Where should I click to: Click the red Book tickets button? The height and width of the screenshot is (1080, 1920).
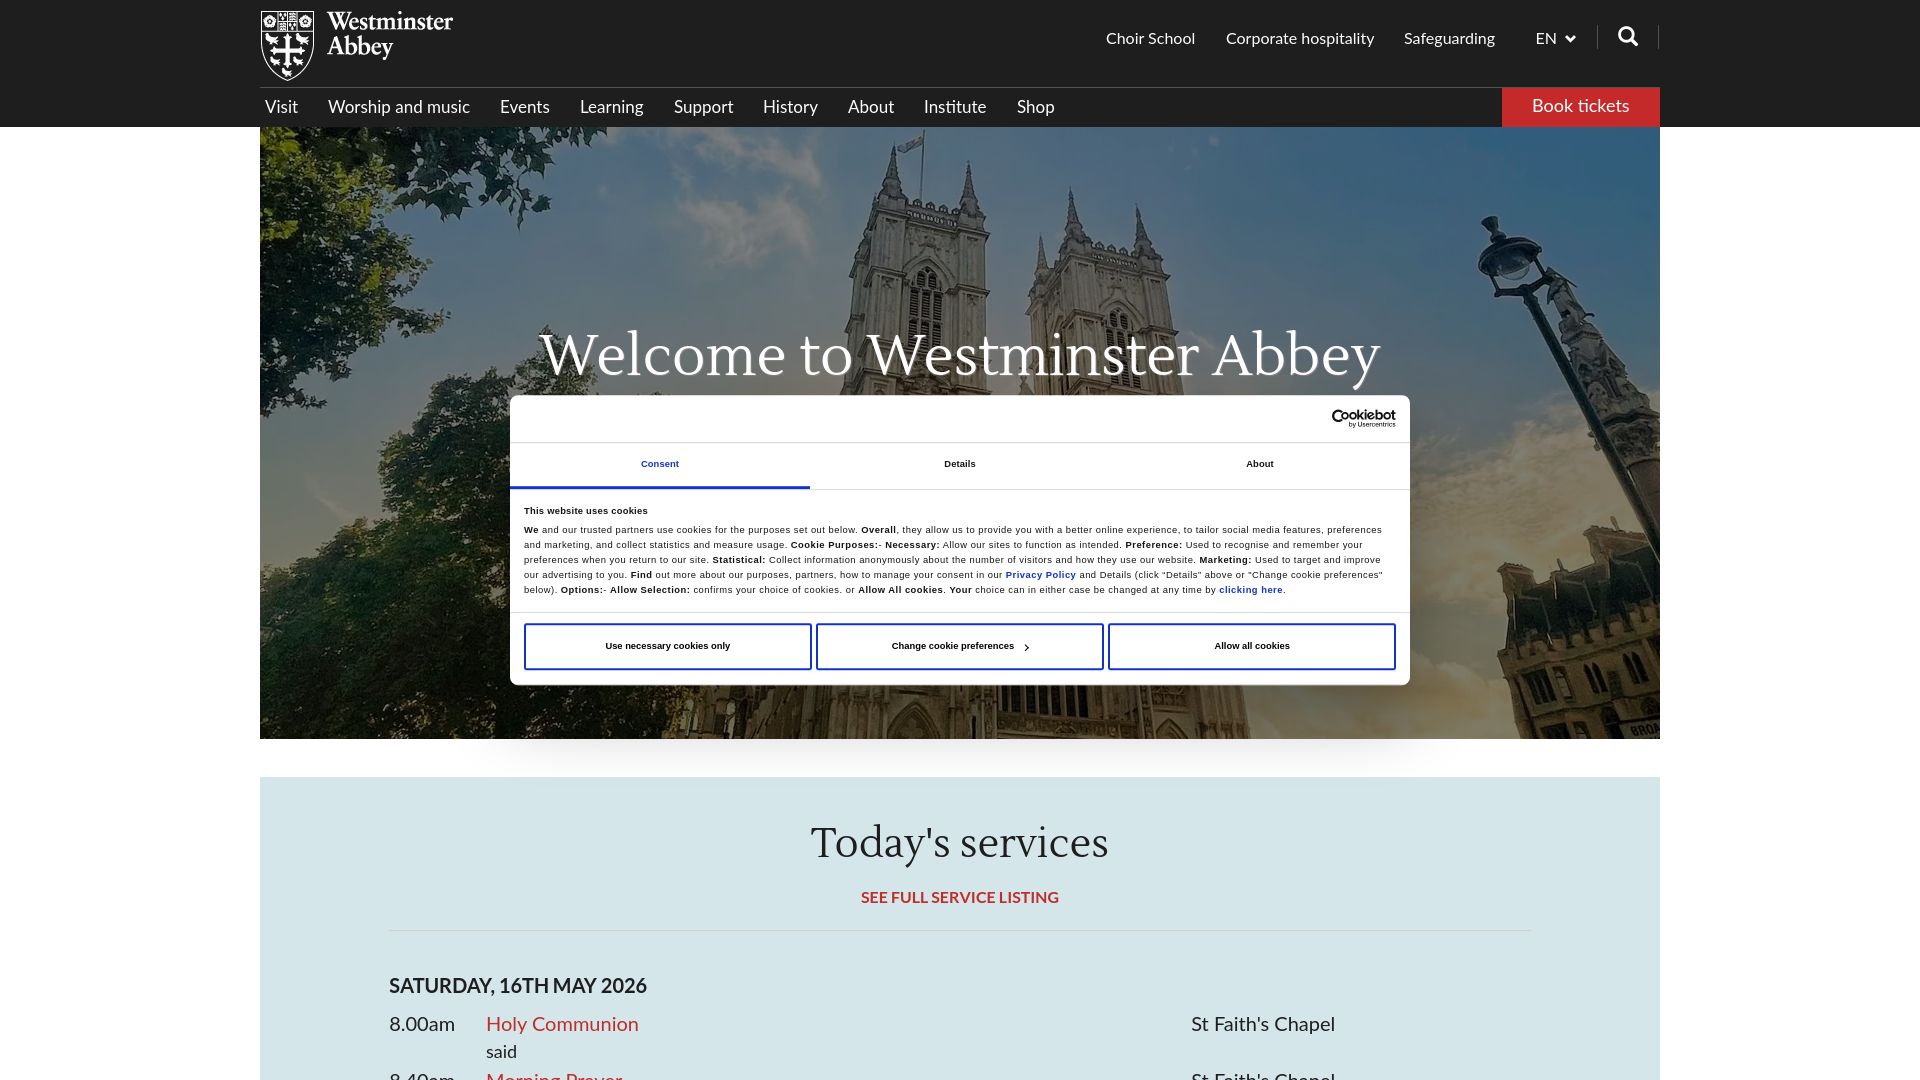(1580, 107)
